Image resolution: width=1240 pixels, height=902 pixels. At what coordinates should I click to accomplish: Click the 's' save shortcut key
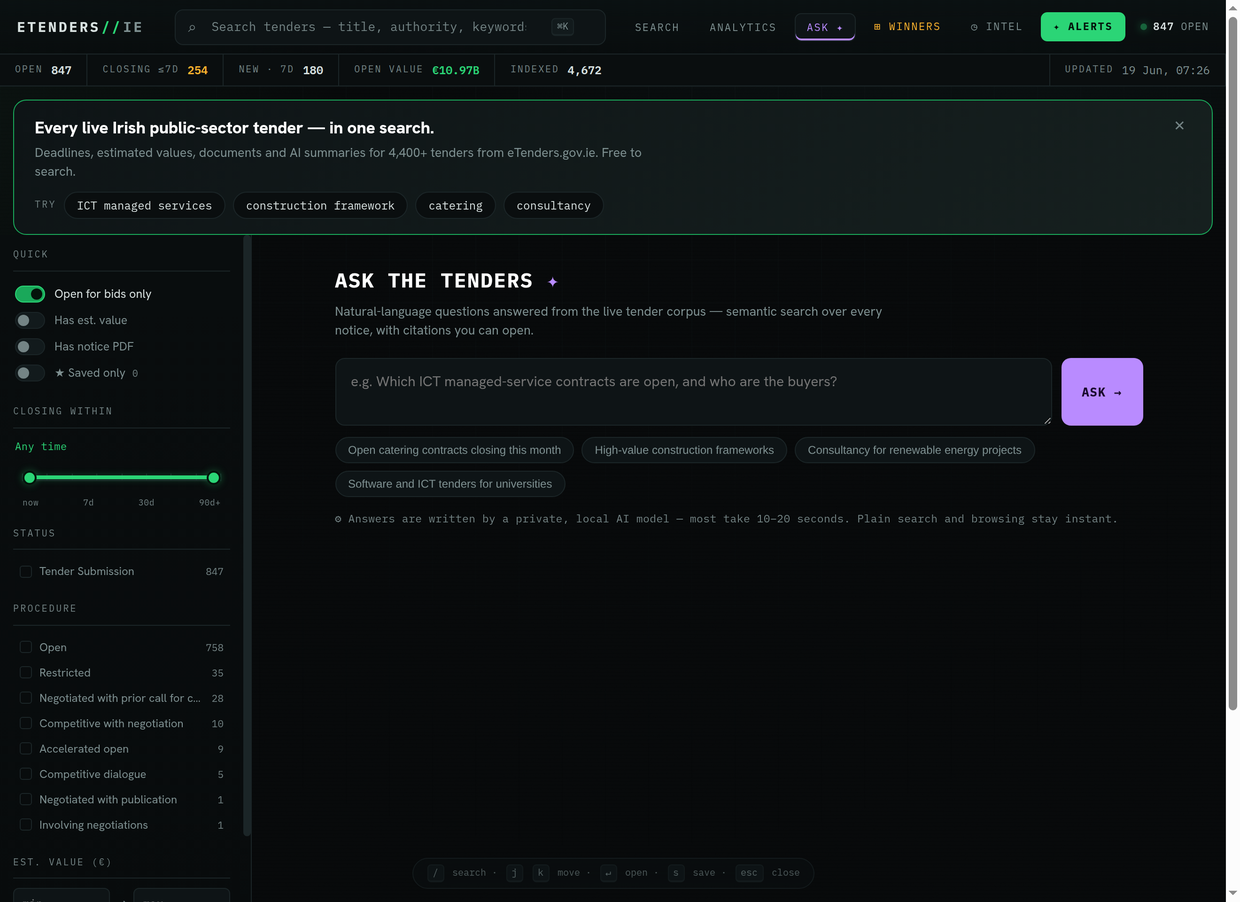point(676,873)
